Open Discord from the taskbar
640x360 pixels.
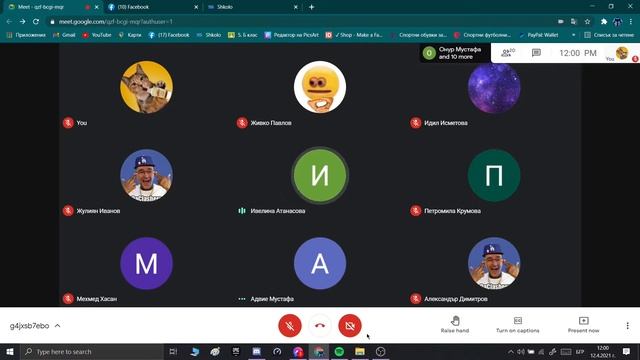(x=256, y=351)
